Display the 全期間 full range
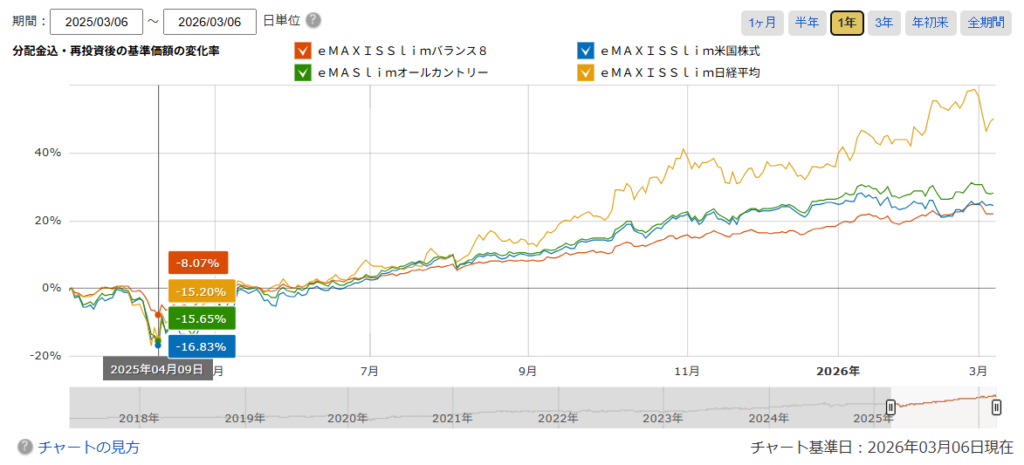 [985, 23]
